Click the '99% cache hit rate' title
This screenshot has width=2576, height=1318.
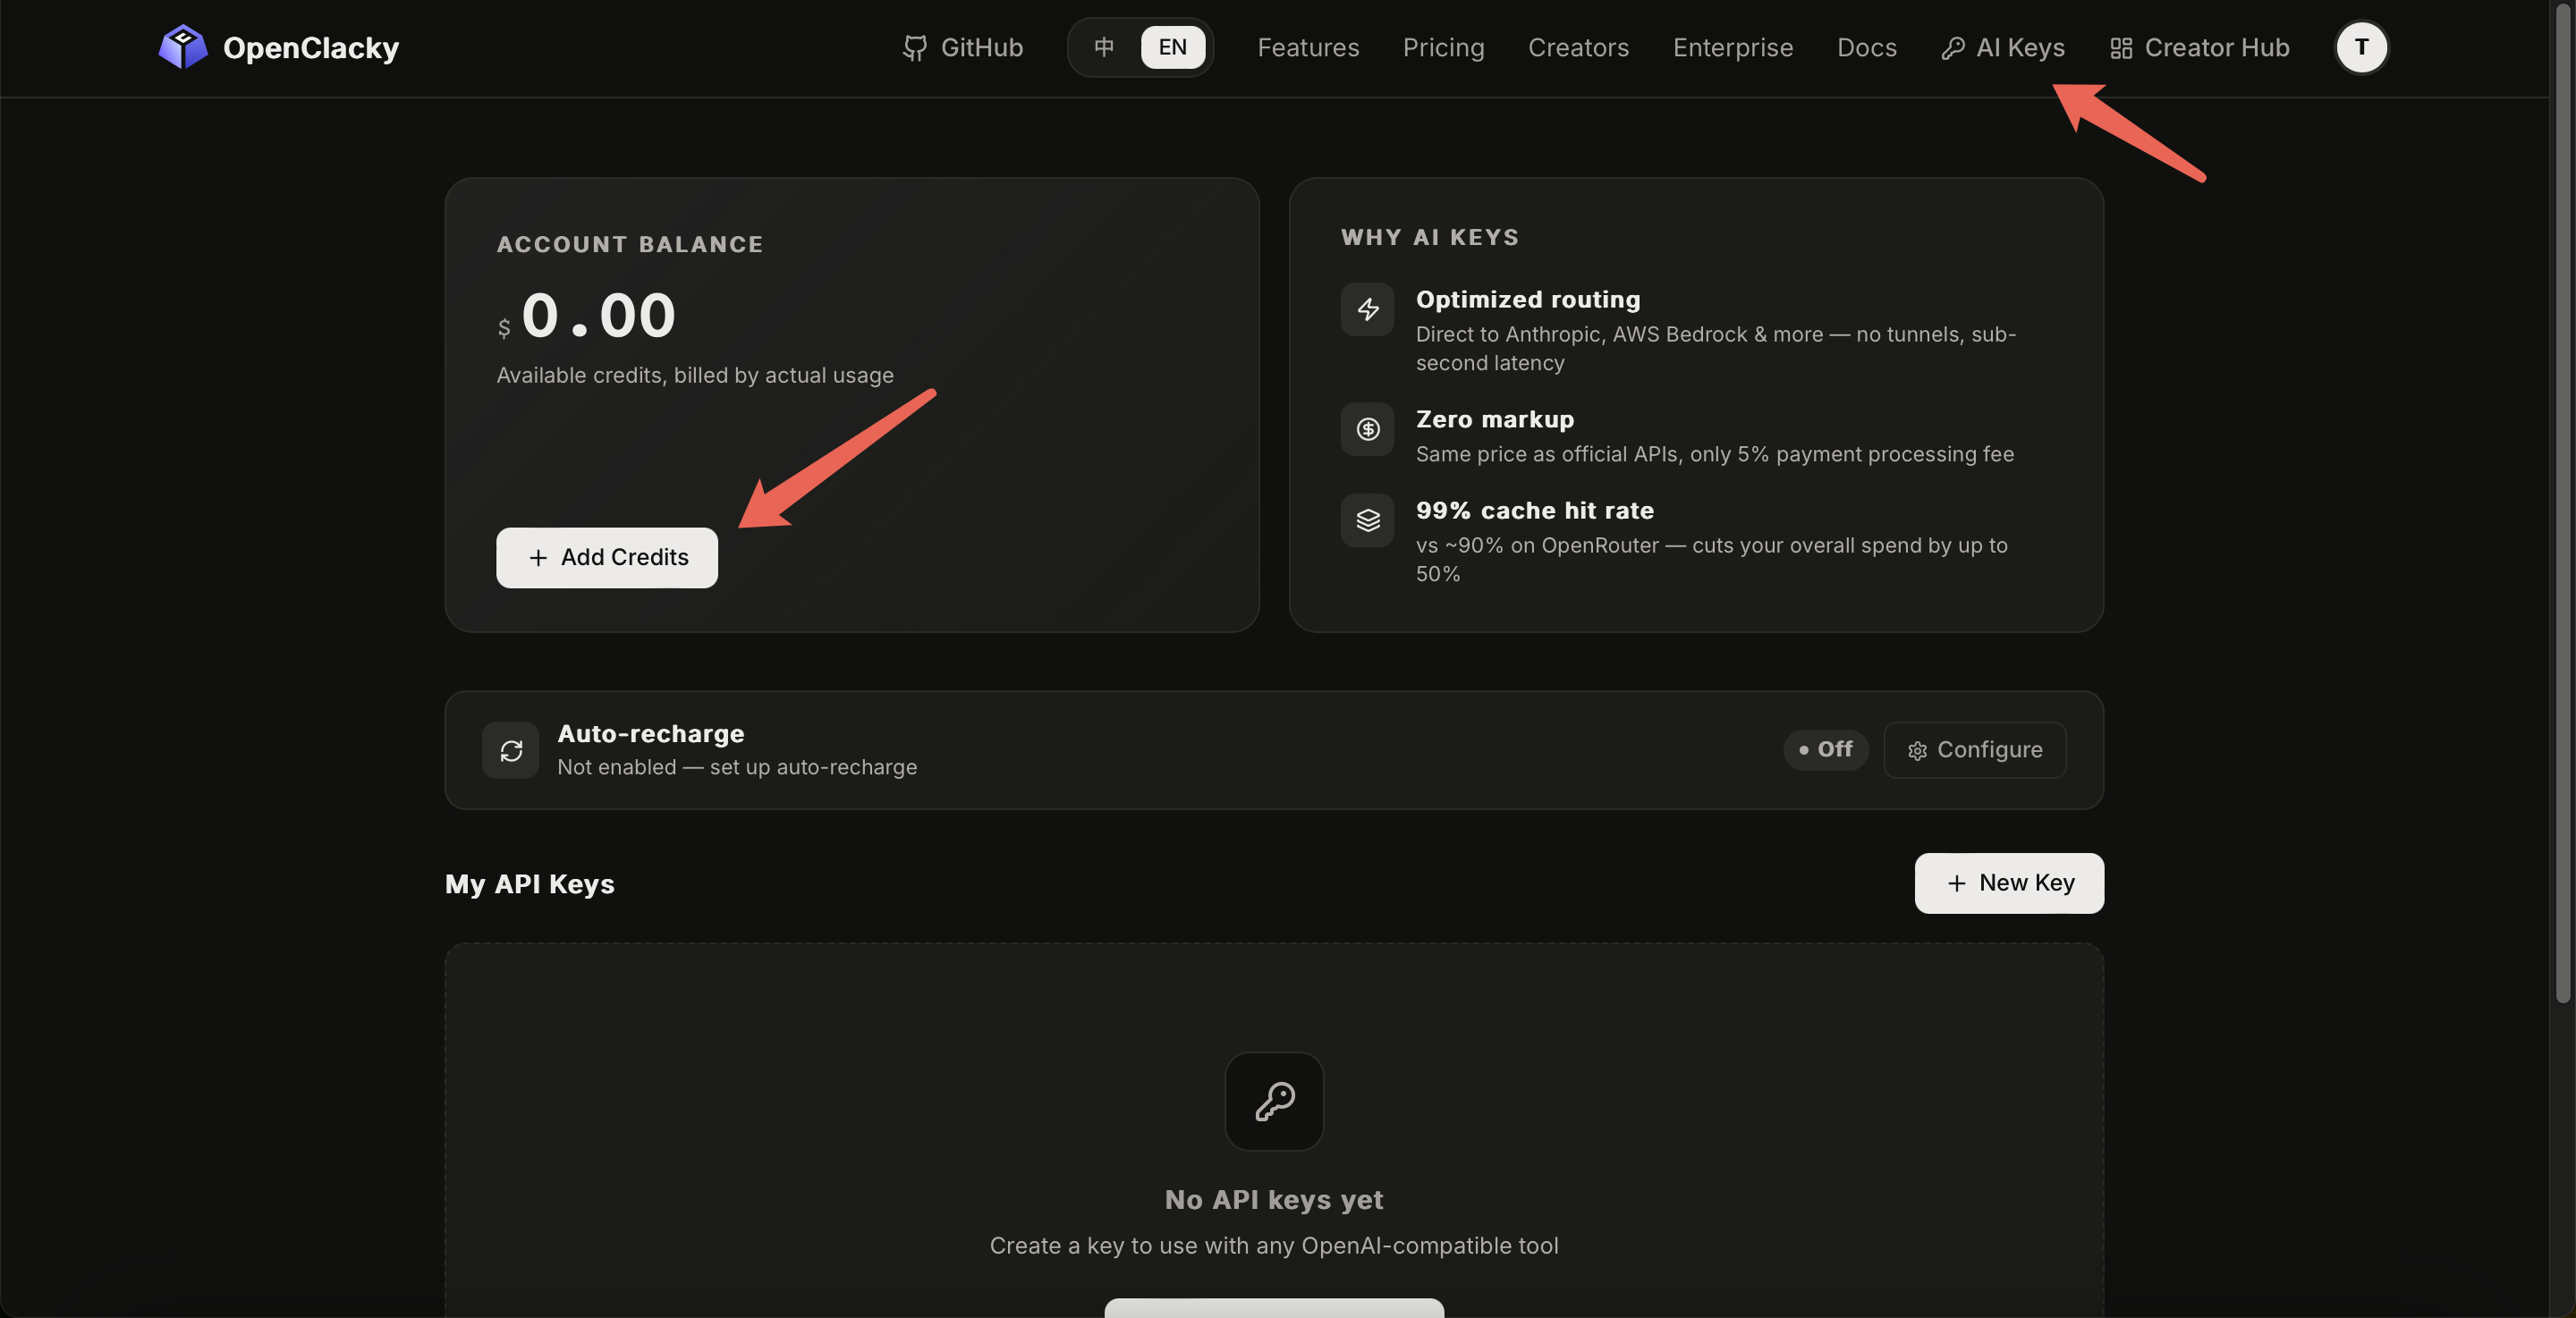pos(1535,510)
